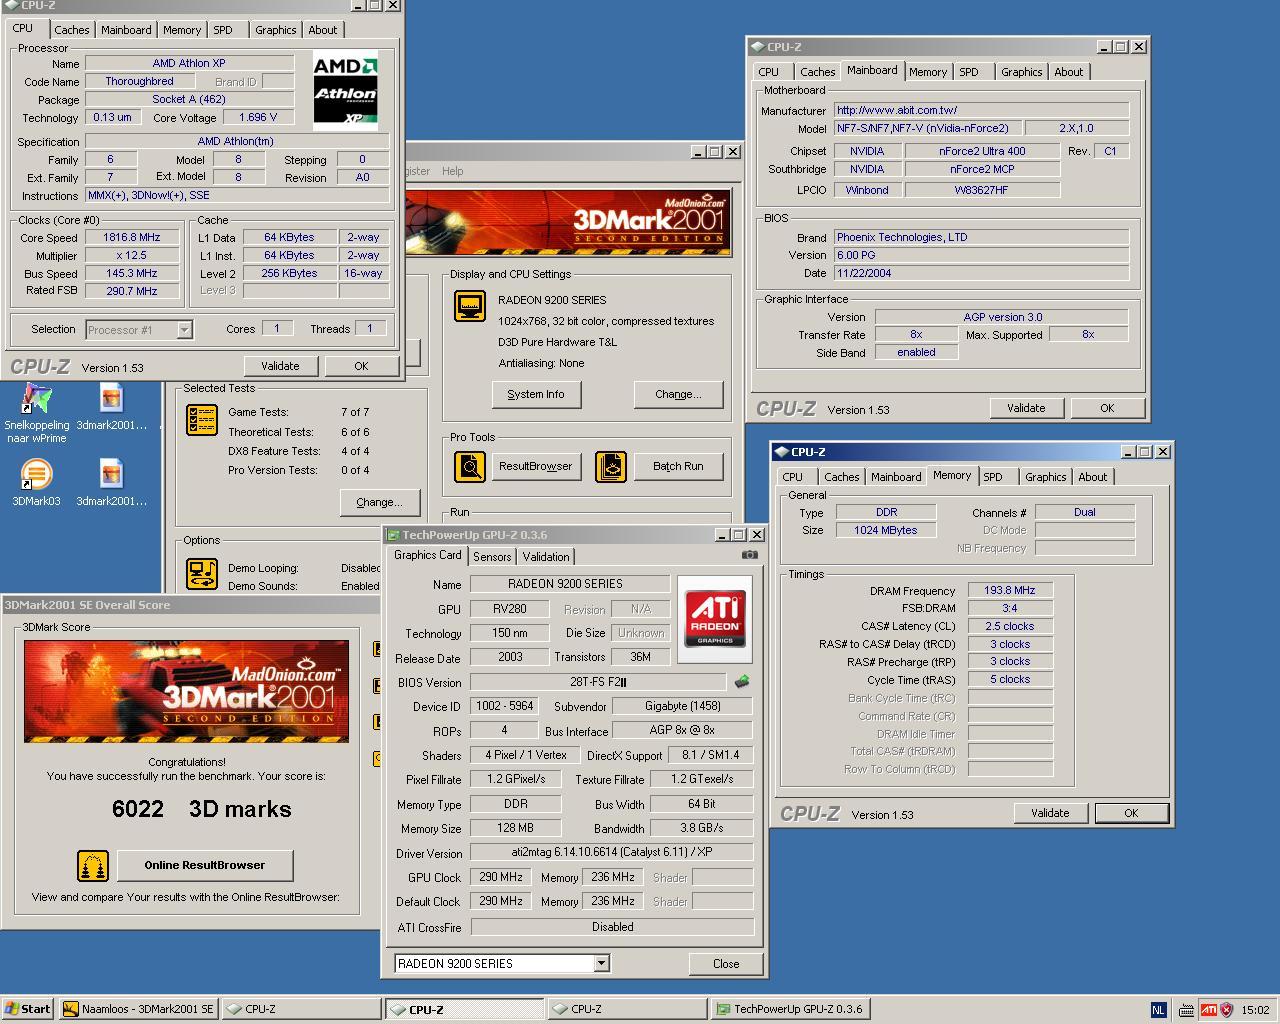The width and height of the screenshot is (1280, 1024).
Task: Click the GPU-Z screenshot camera icon
Action: point(750,555)
